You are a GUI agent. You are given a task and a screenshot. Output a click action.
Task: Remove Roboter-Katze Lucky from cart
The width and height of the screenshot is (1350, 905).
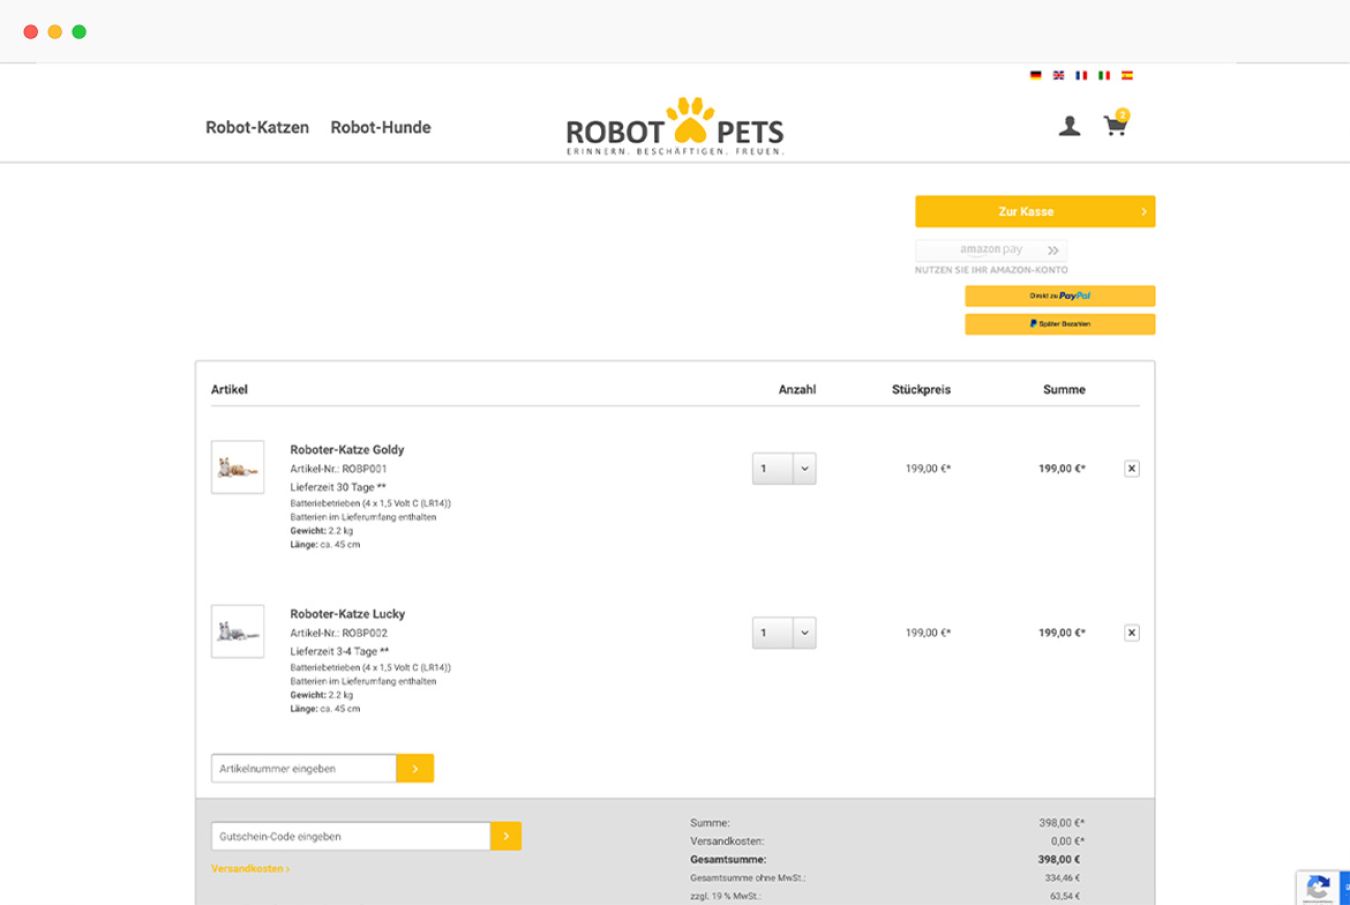tap(1131, 632)
